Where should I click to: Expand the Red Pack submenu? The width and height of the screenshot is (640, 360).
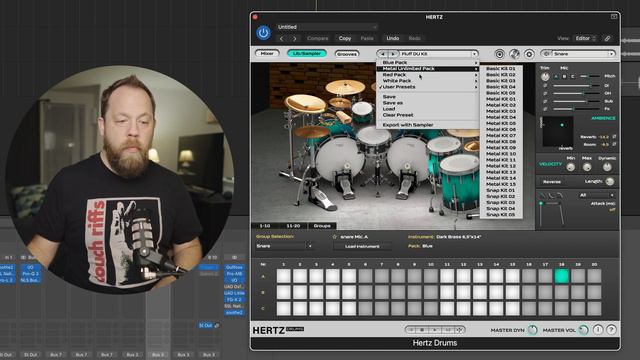(427, 75)
